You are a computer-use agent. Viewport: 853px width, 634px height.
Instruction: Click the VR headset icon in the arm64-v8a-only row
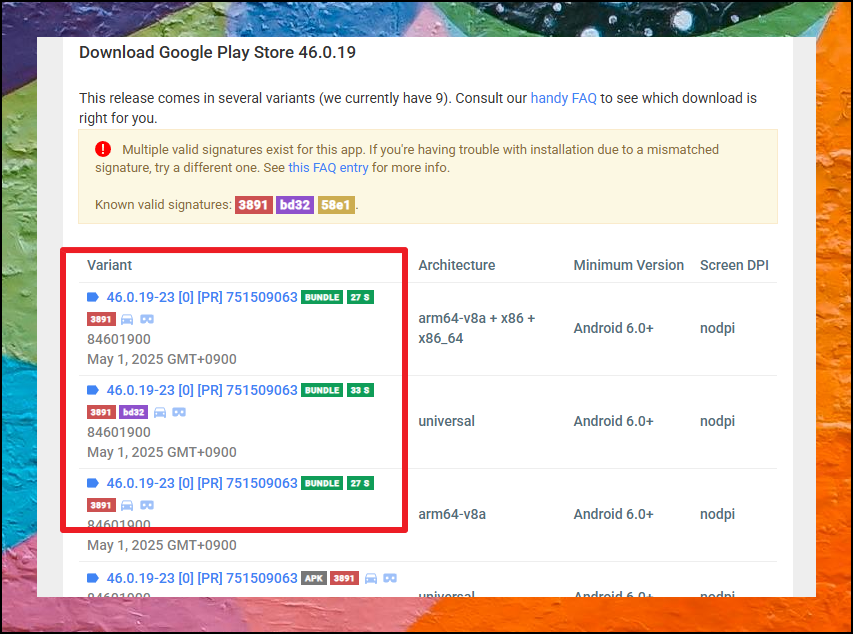pyautogui.click(x=147, y=505)
